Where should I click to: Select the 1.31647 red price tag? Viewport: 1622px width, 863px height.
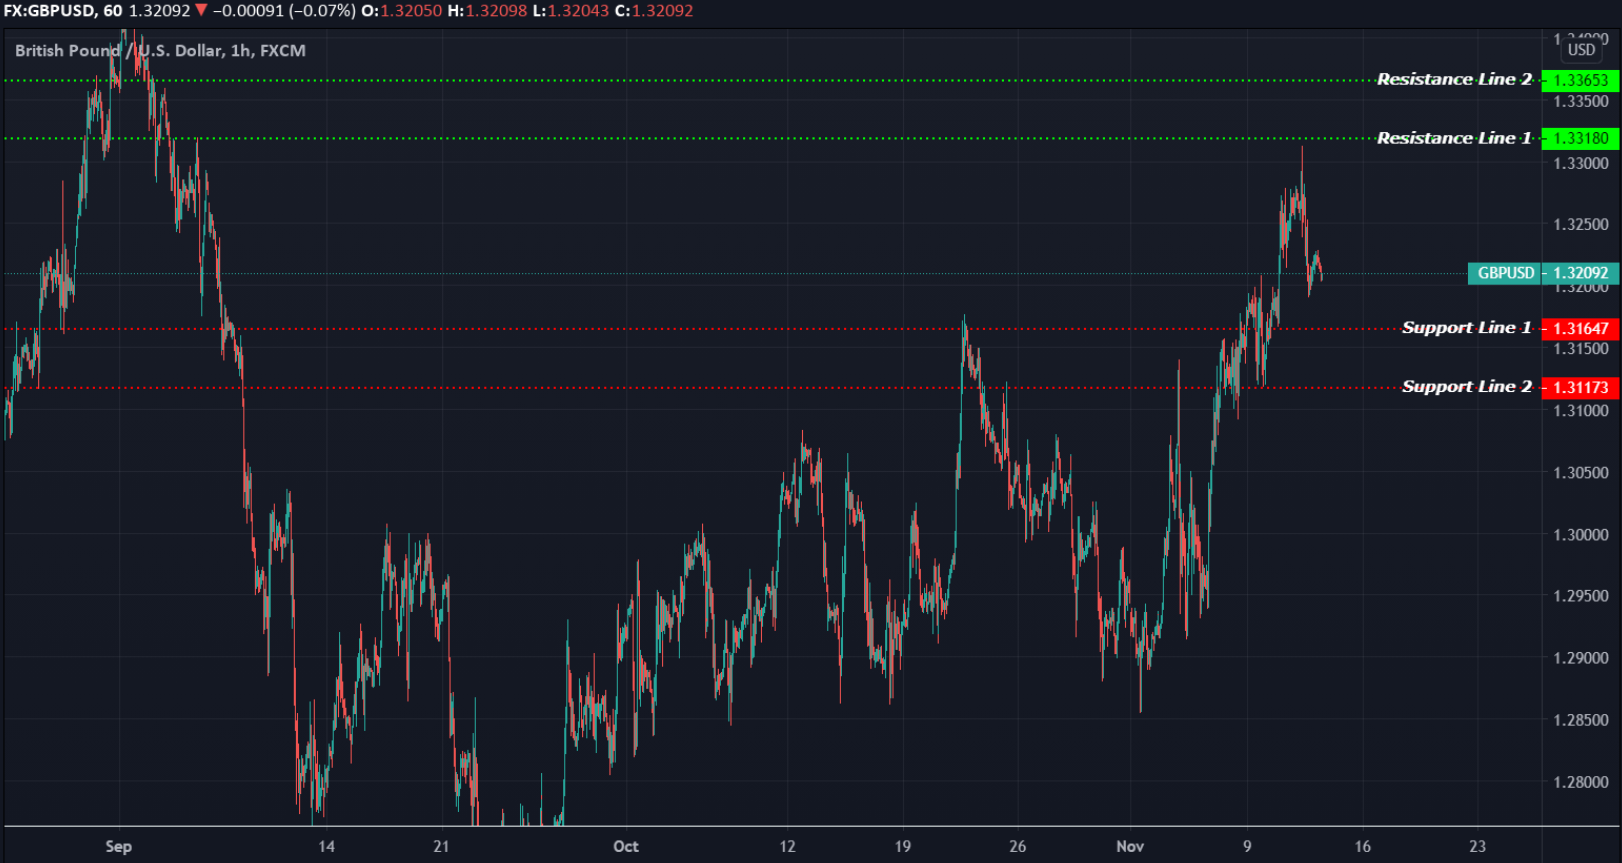pyautogui.click(x=1580, y=328)
